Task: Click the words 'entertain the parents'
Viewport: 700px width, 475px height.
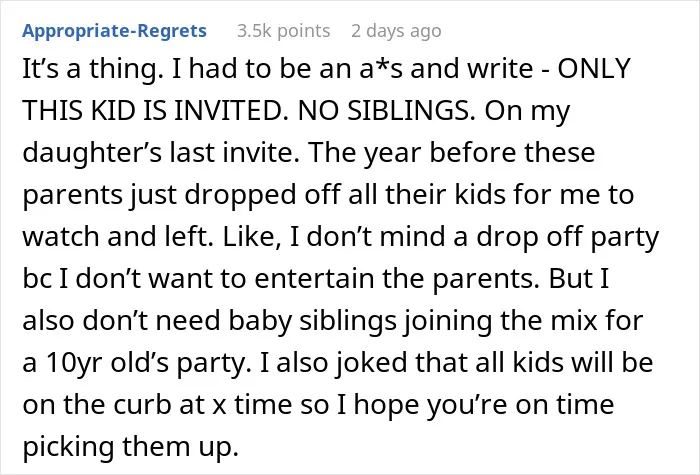Action: pyautogui.click(x=400, y=279)
